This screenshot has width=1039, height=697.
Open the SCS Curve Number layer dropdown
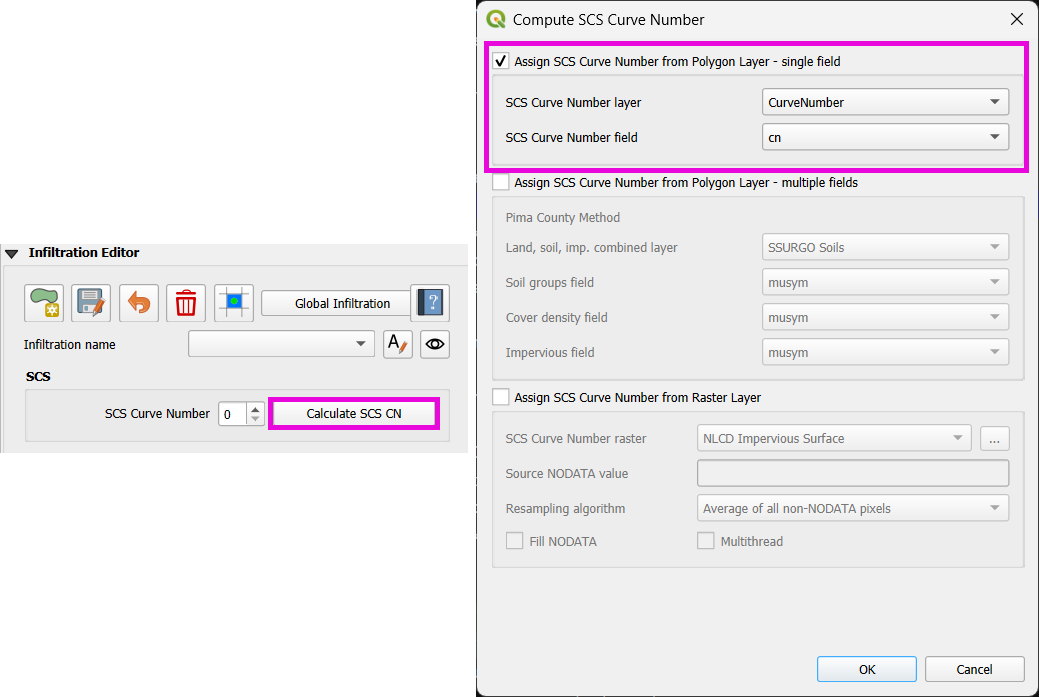point(885,102)
